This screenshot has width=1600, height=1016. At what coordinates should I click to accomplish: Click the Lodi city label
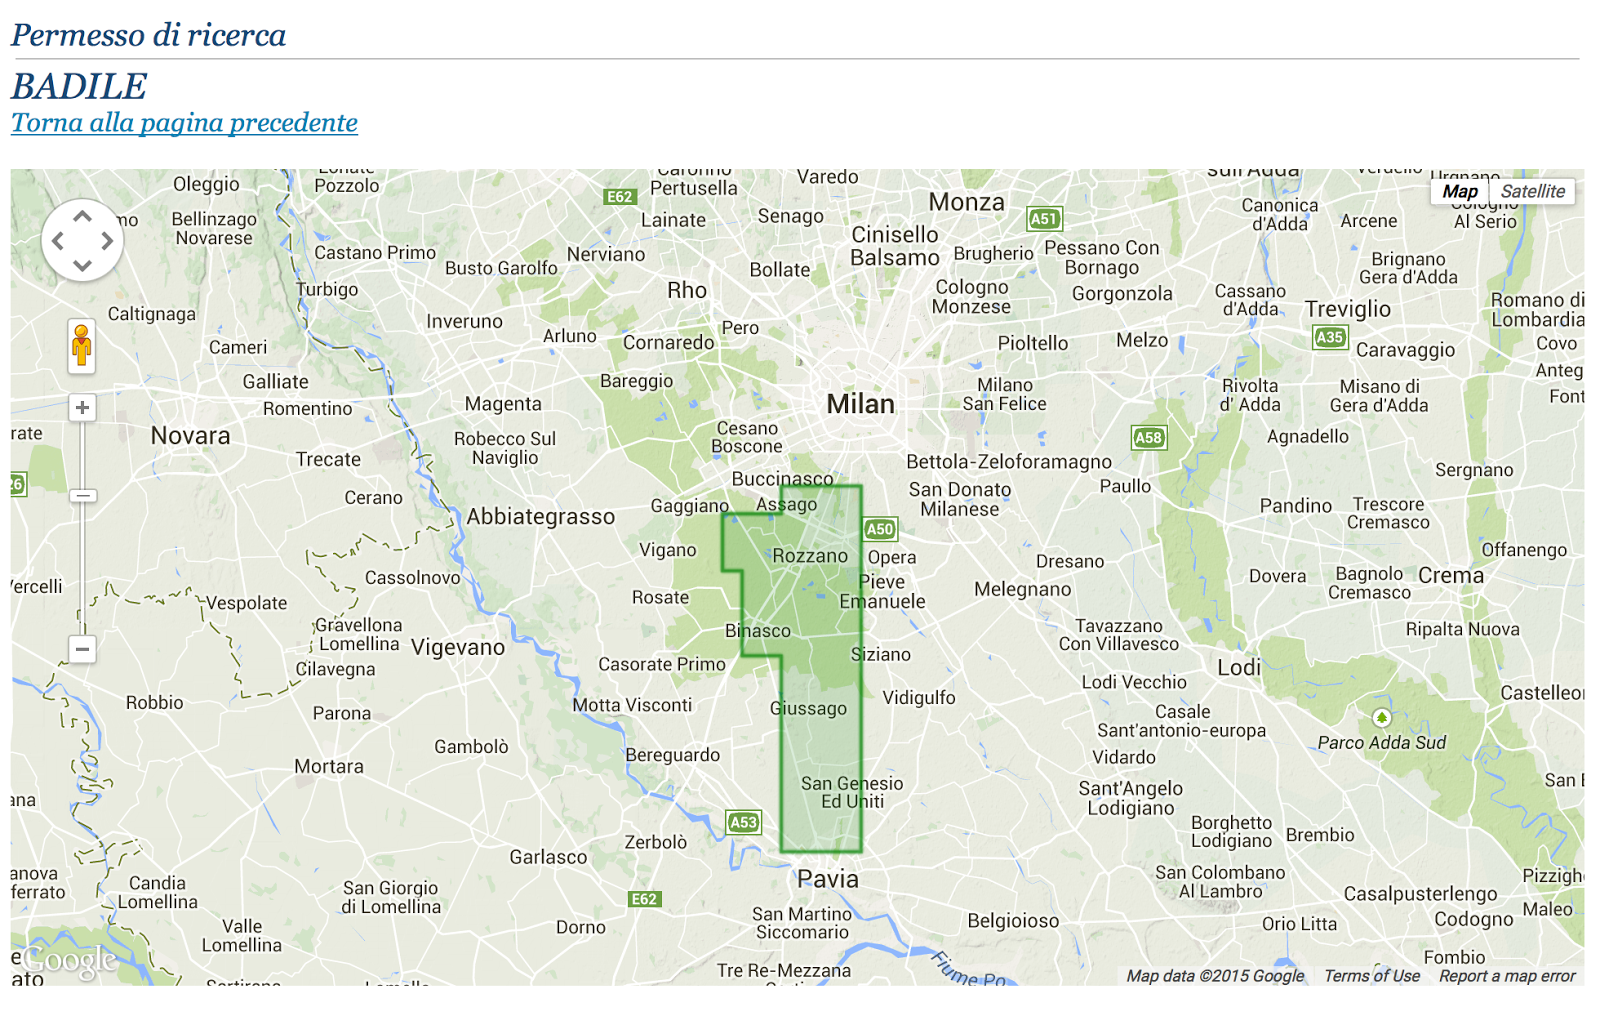(x=1239, y=668)
